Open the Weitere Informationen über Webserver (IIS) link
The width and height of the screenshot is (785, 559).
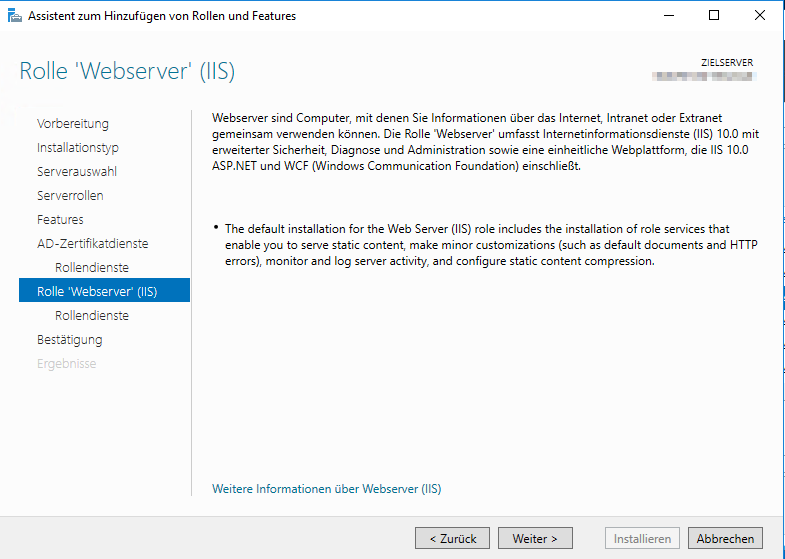tap(326, 489)
